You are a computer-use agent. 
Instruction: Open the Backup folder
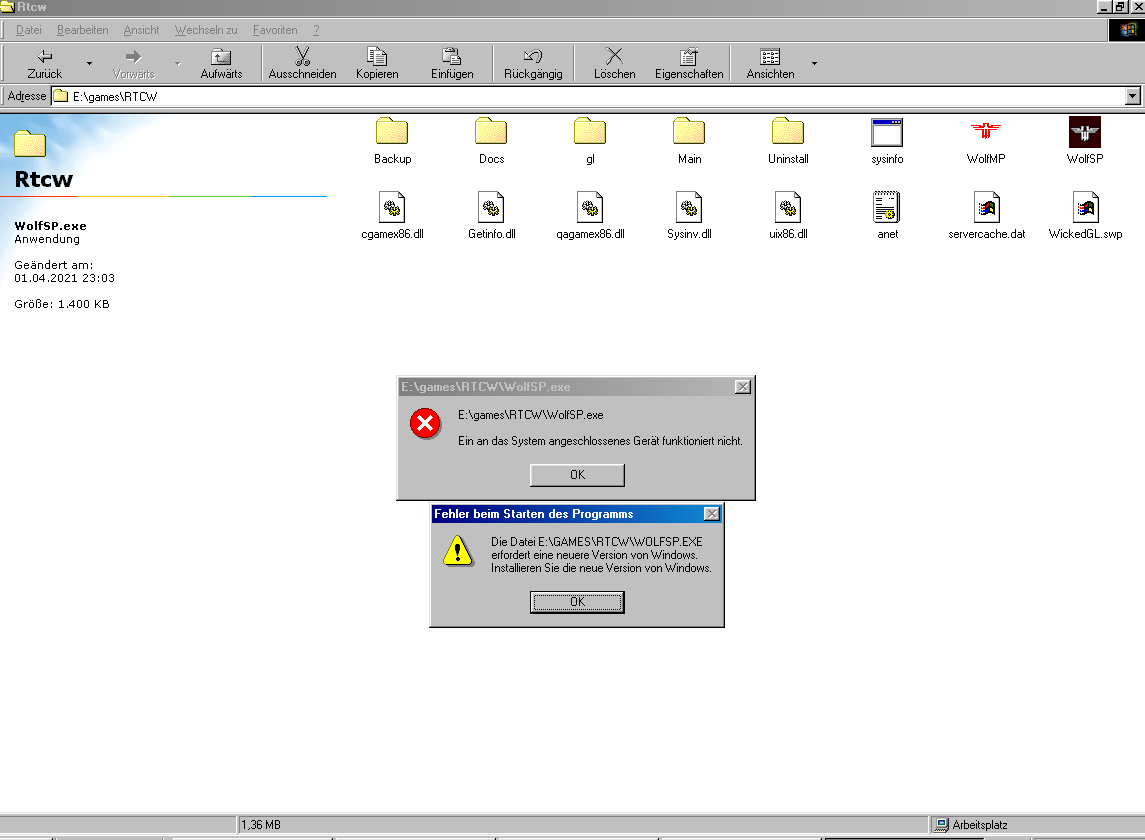point(392,141)
